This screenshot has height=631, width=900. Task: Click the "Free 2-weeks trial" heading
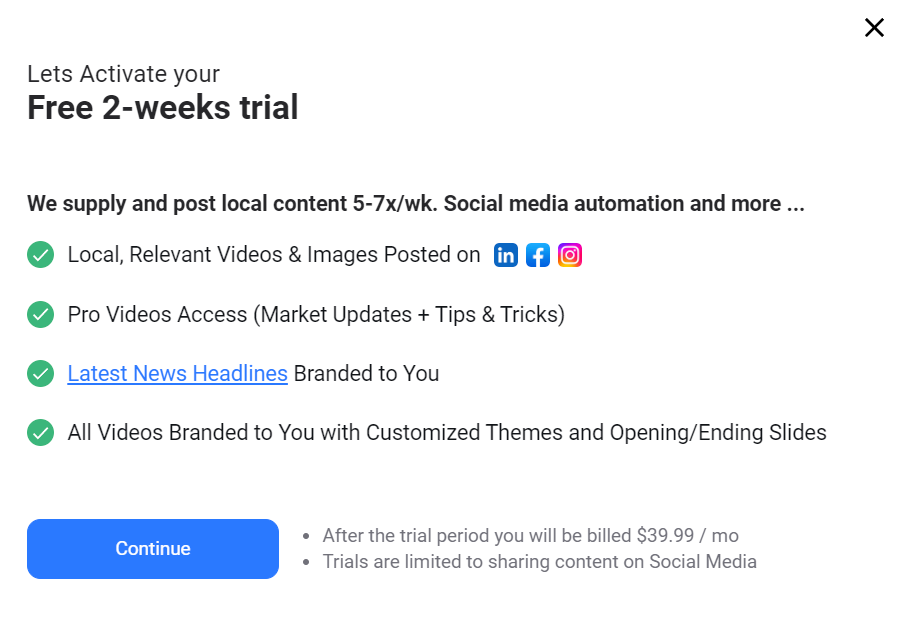(x=162, y=107)
